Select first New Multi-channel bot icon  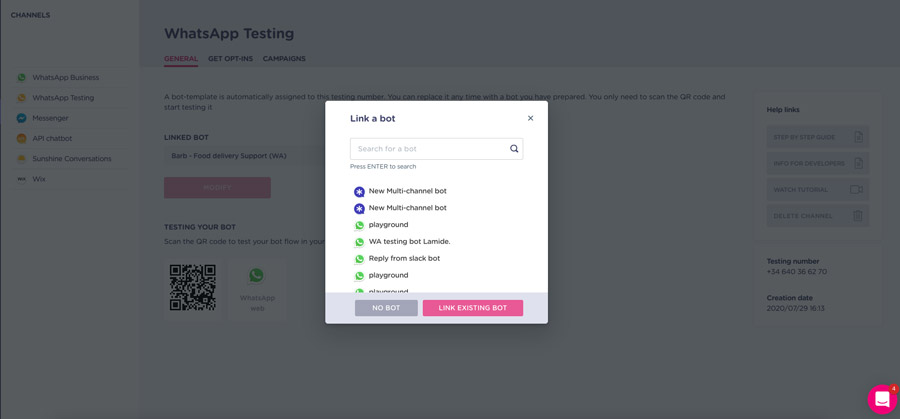pos(359,192)
